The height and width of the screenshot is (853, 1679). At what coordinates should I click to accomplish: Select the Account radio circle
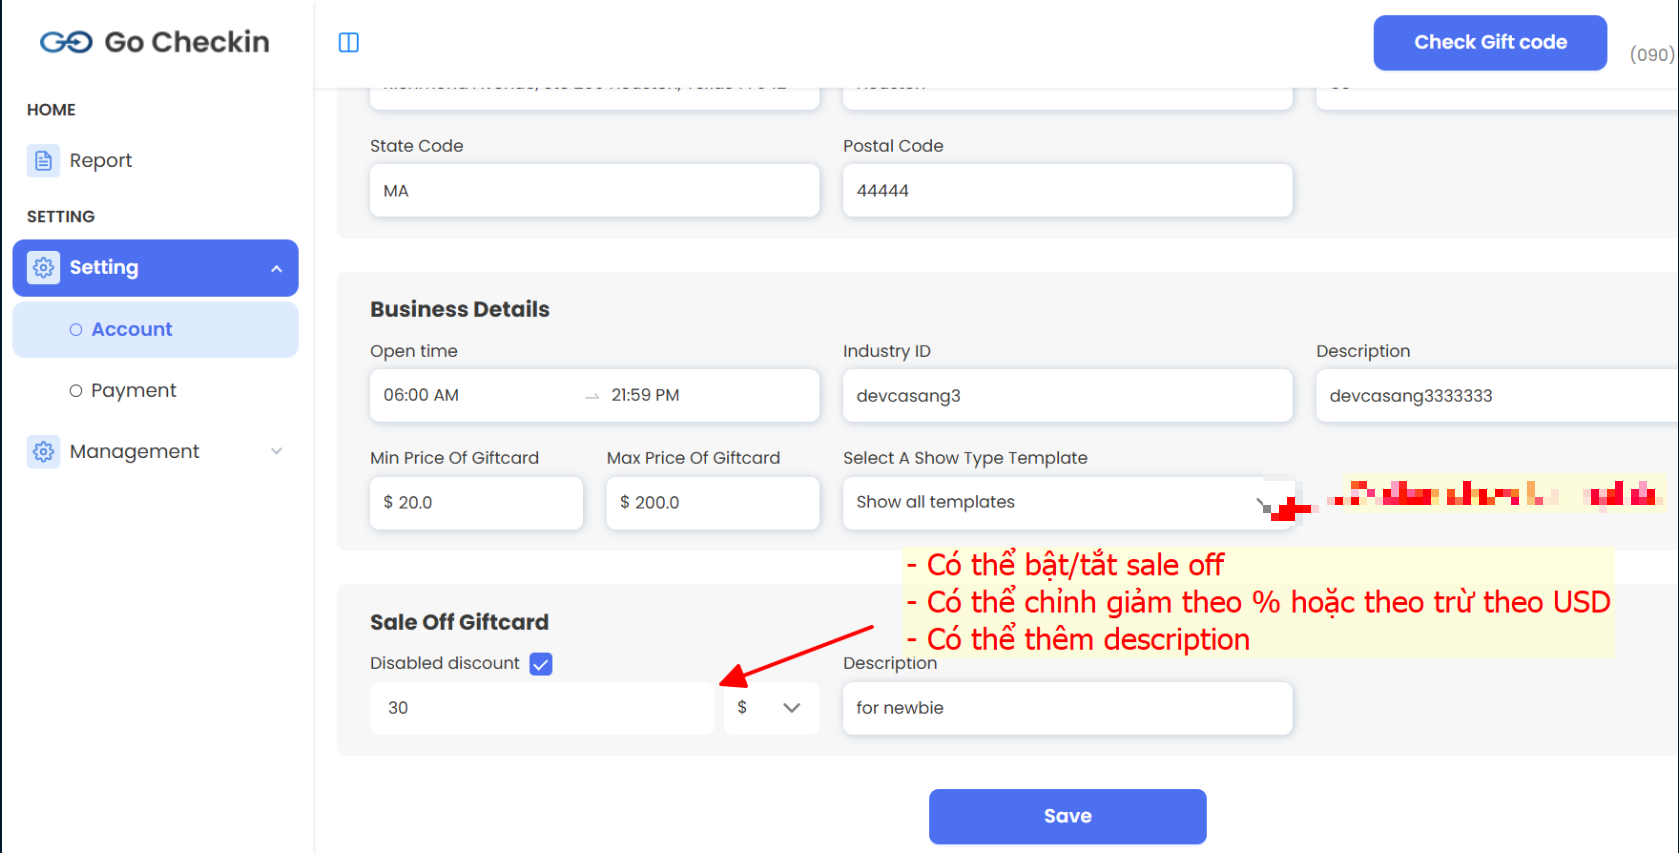pos(76,330)
